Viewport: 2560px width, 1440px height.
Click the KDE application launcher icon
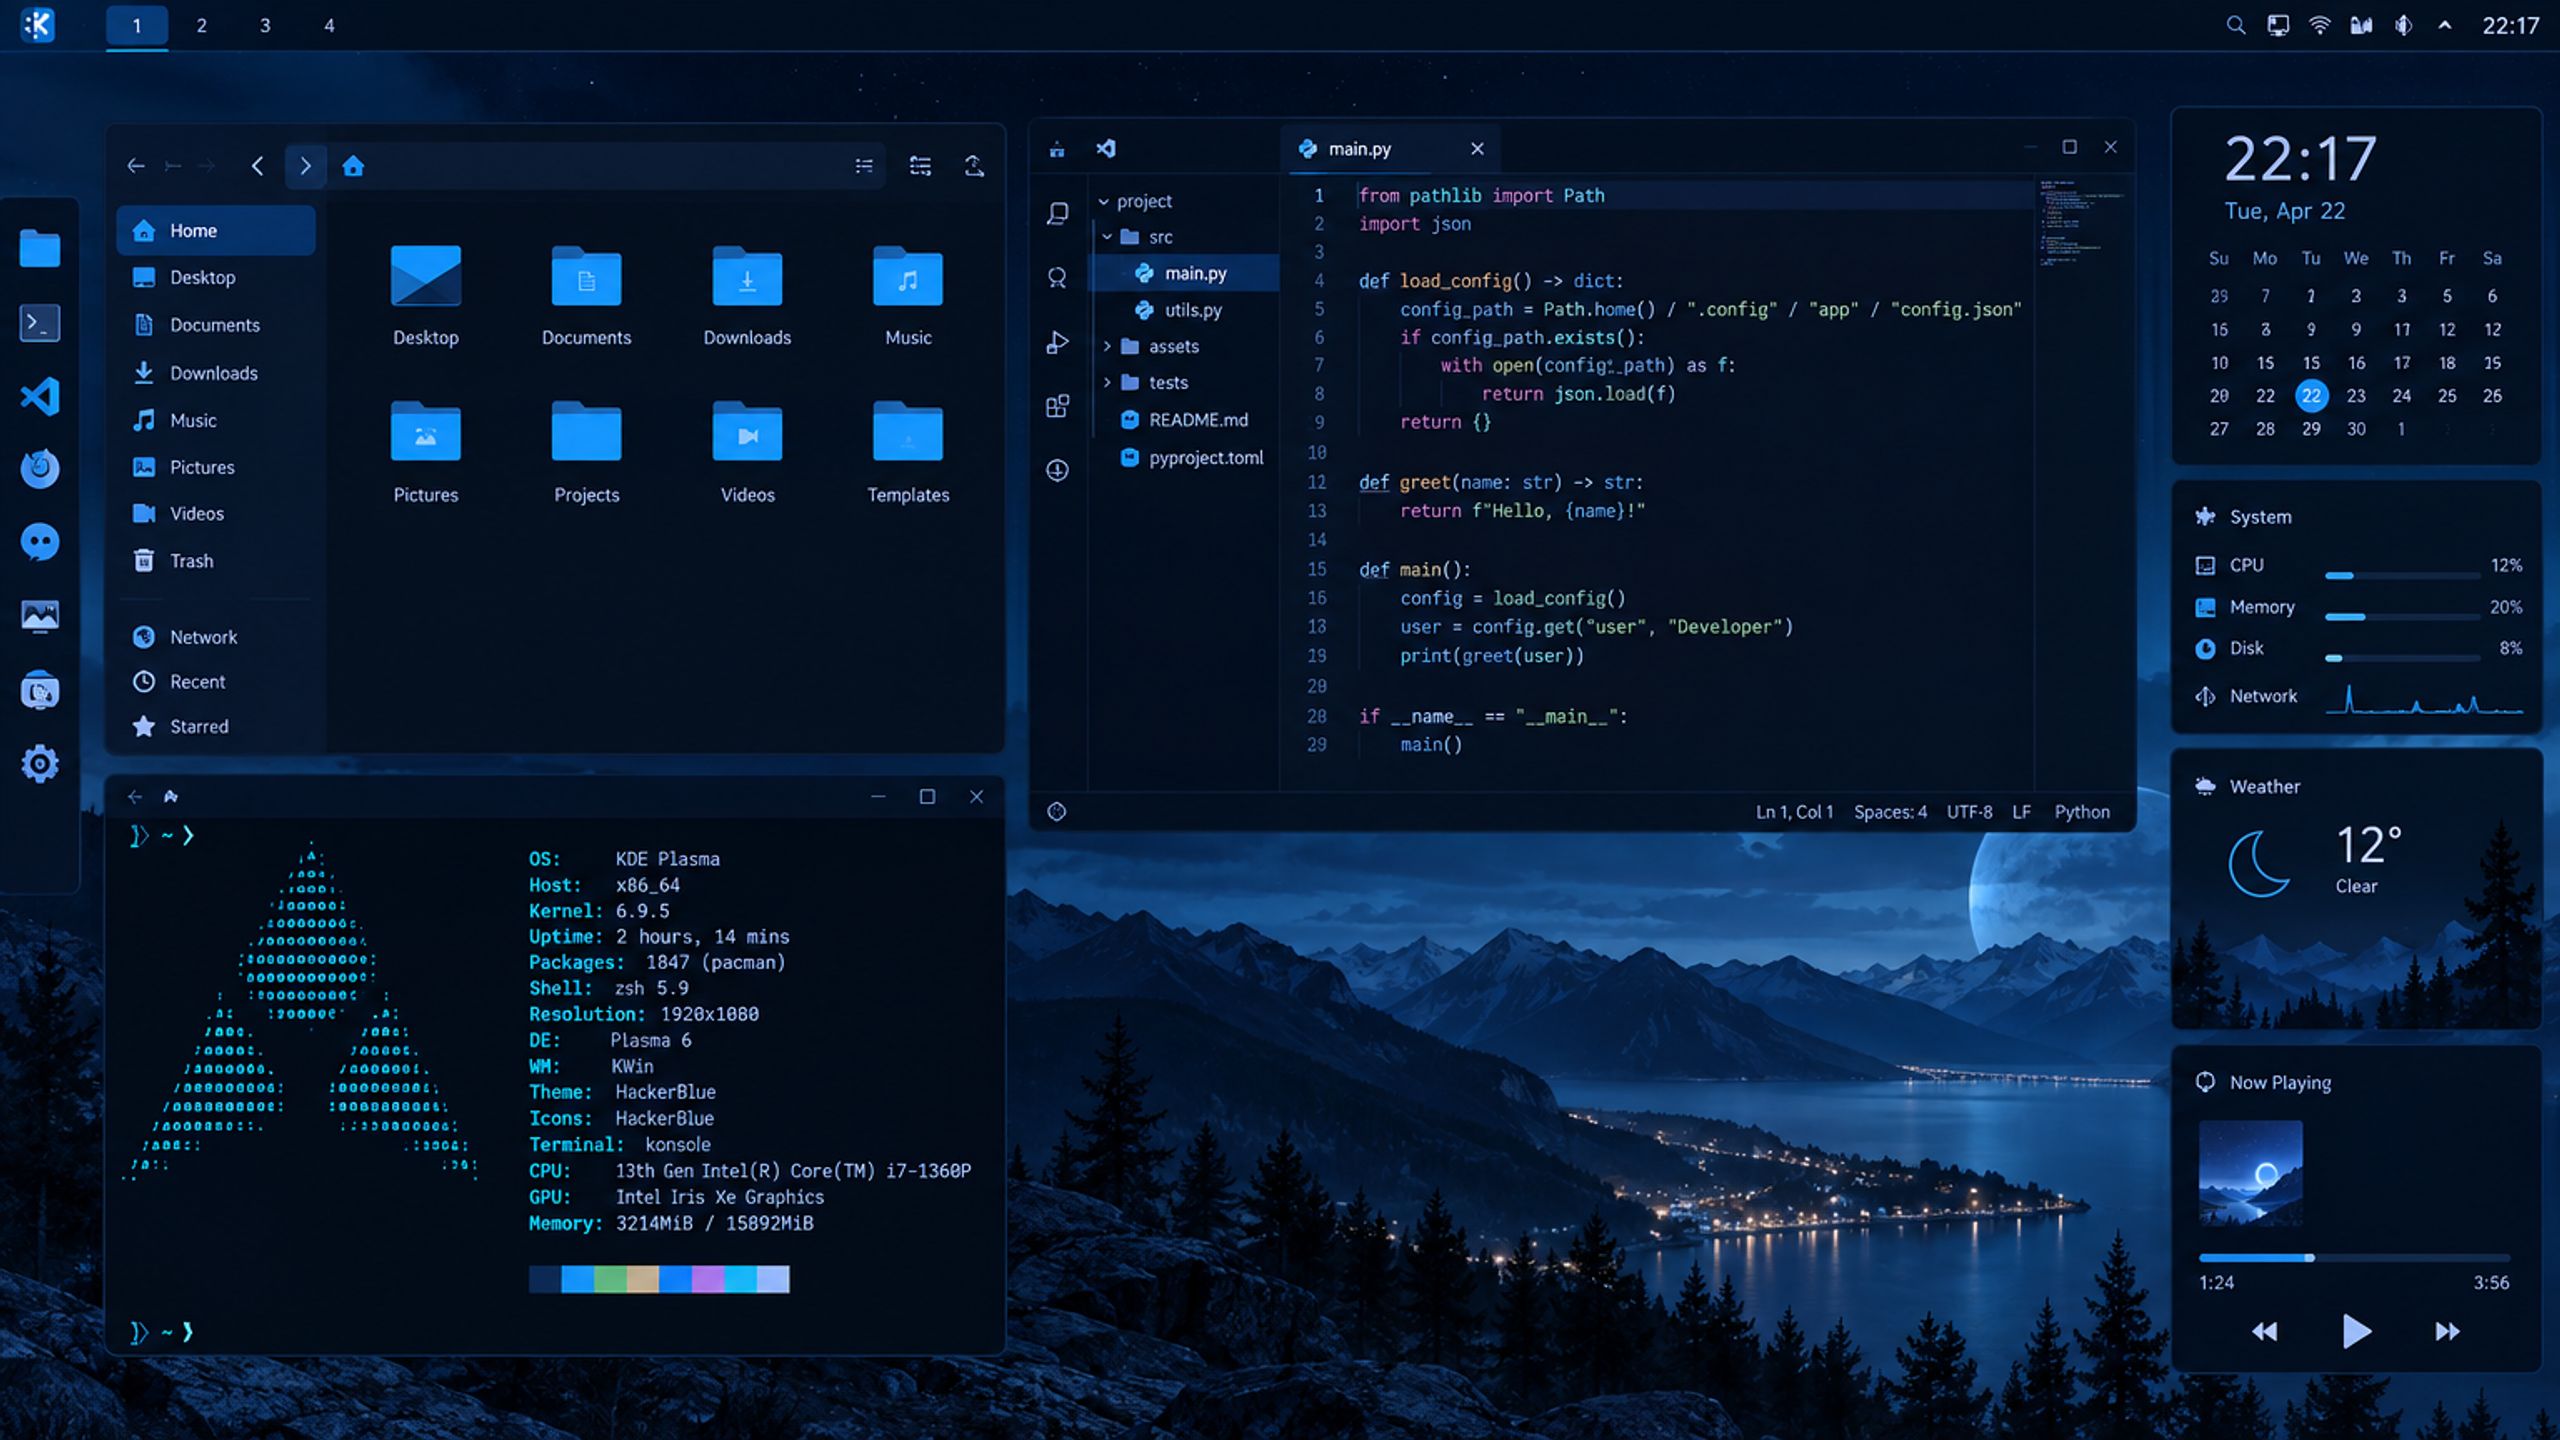tap(37, 25)
